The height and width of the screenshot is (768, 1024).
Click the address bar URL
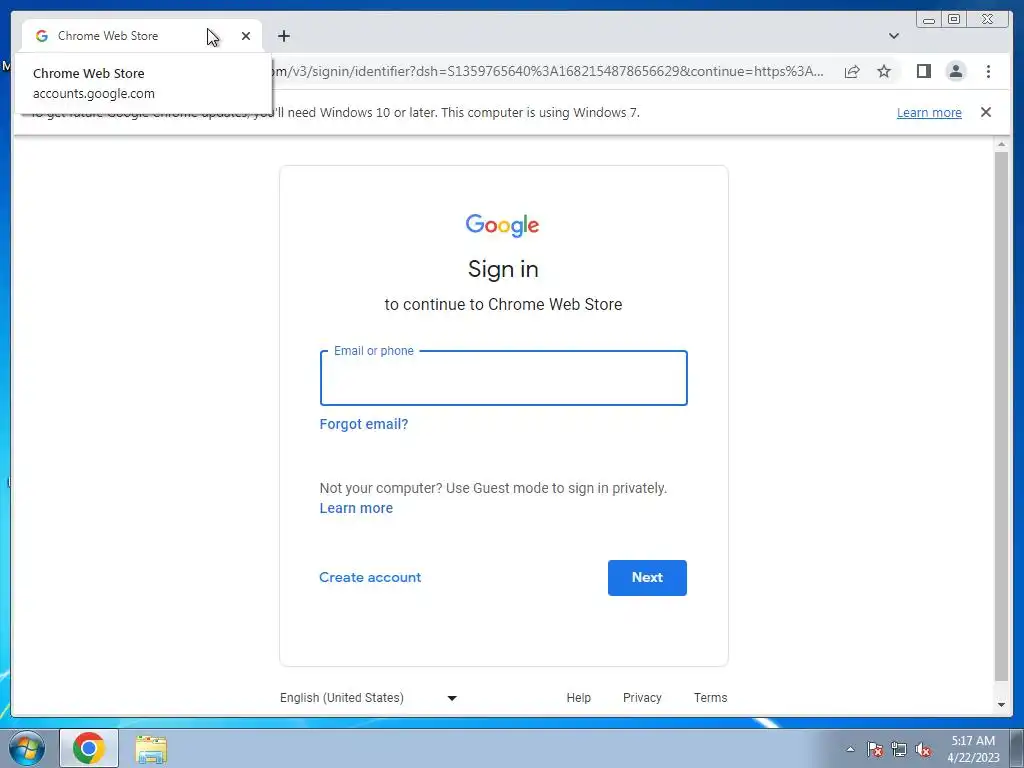tap(547, 71)
